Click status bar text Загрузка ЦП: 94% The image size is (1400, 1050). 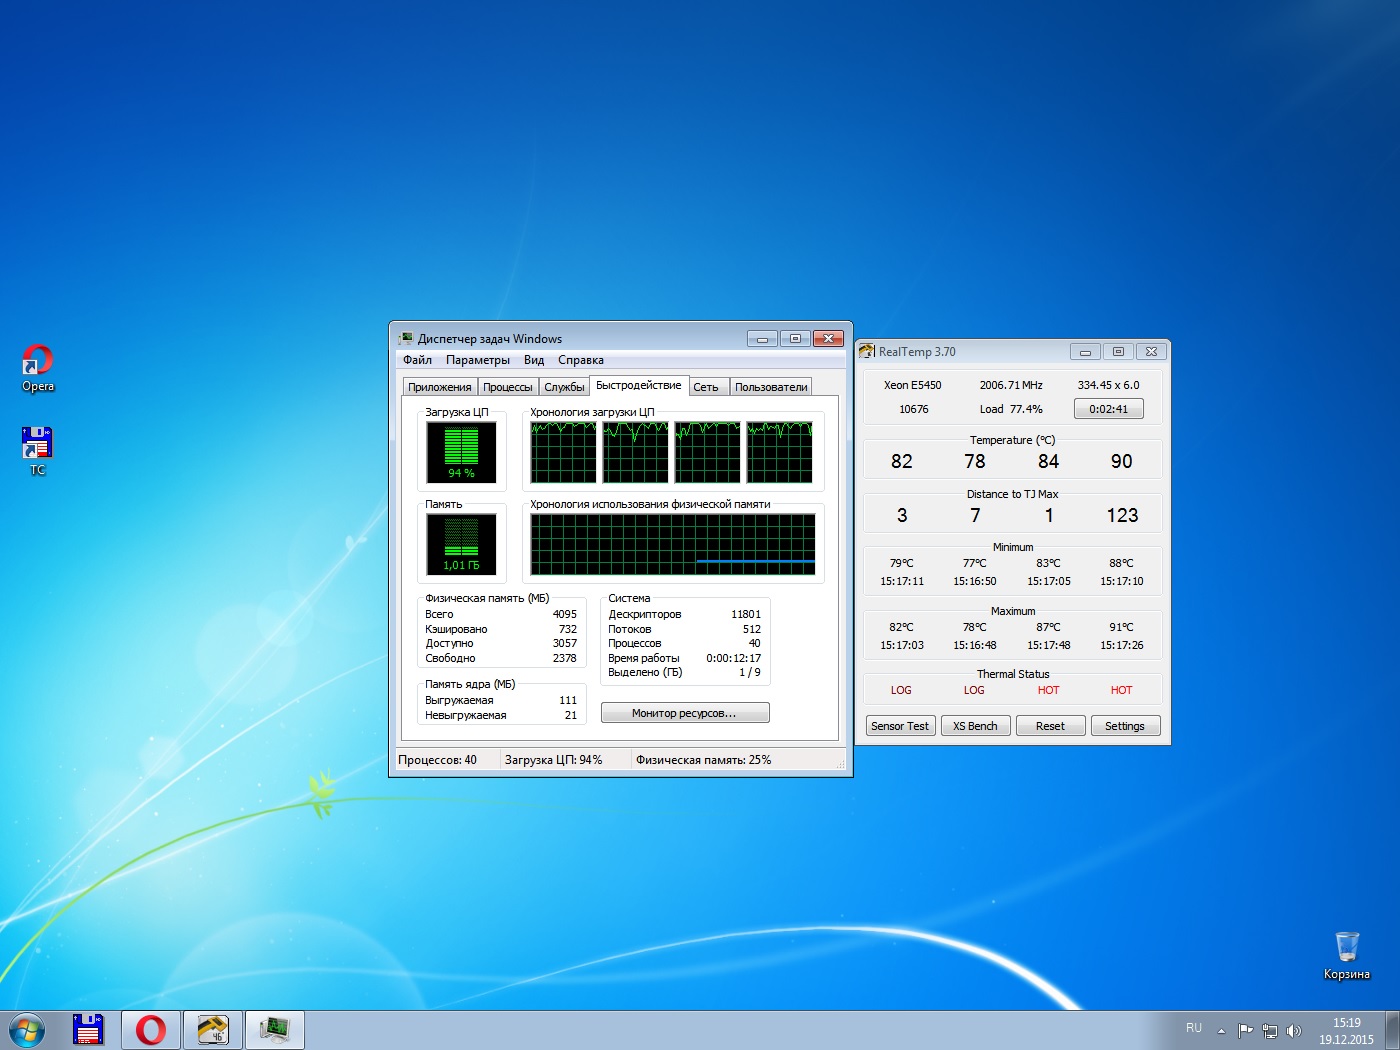[x=554, y=760]
